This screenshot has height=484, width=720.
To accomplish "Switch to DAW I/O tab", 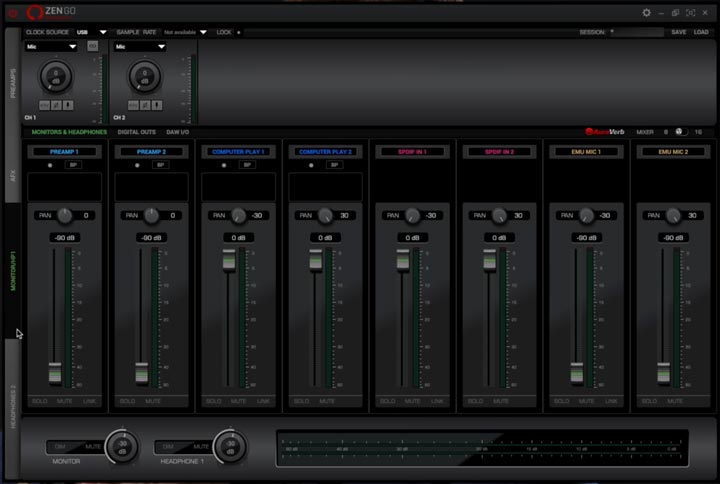I will (177, 132).
